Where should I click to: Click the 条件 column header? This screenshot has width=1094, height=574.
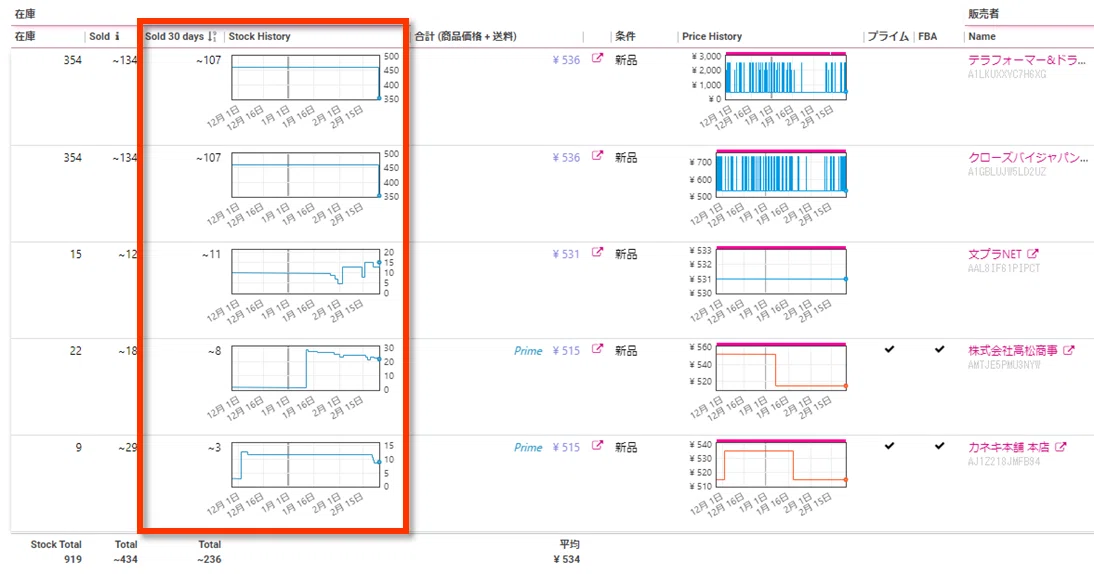625,36
